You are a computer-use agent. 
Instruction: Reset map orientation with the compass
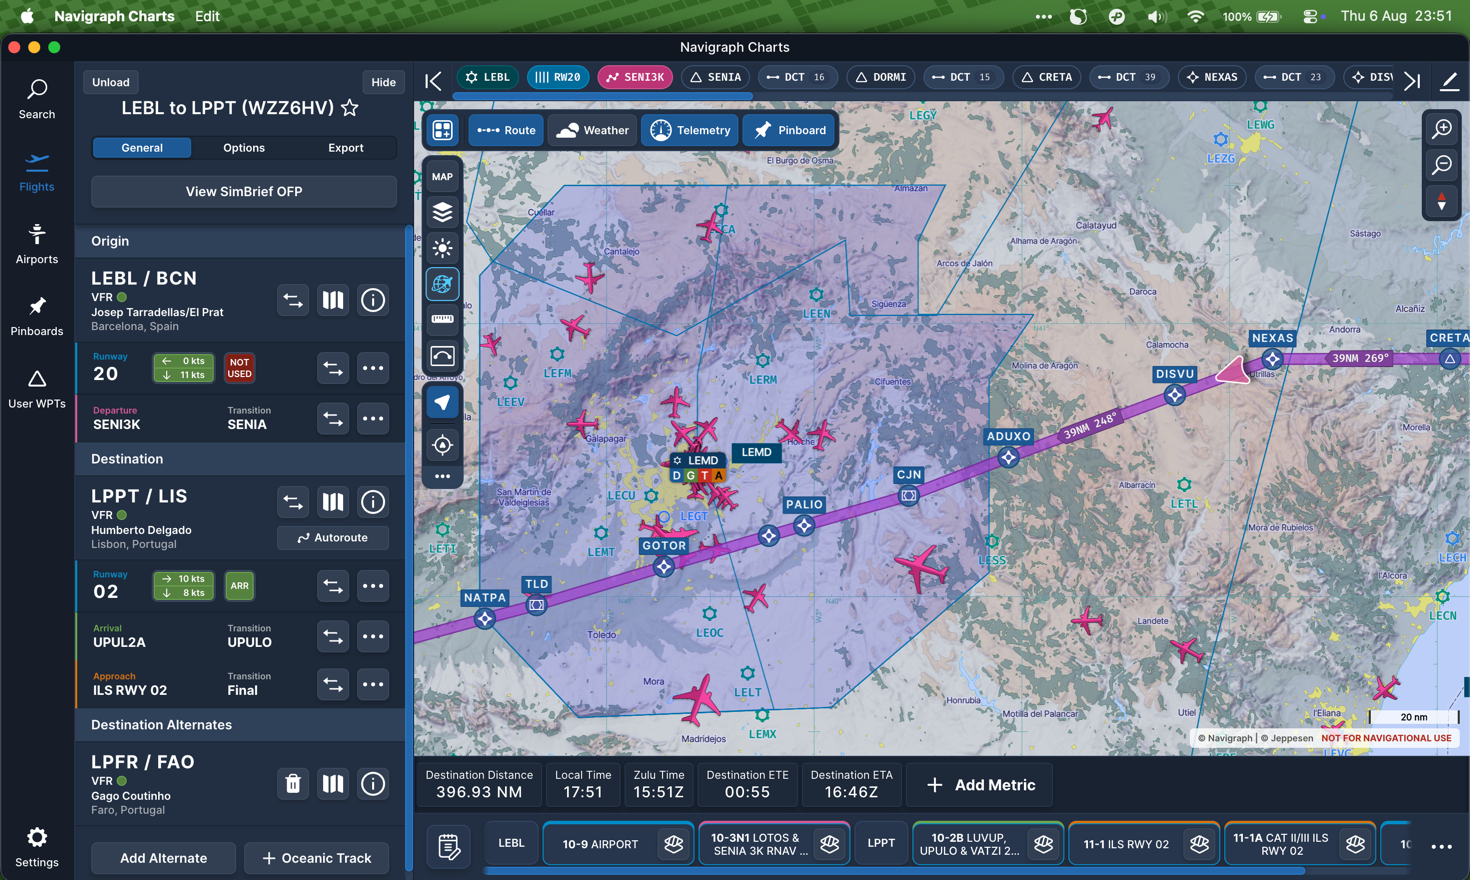coord(1442,202)
